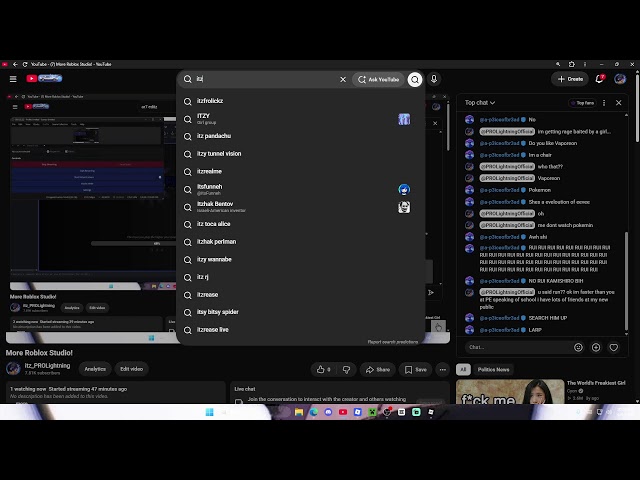
Task: Submit search with magnifier button
Action: (415, 80)
